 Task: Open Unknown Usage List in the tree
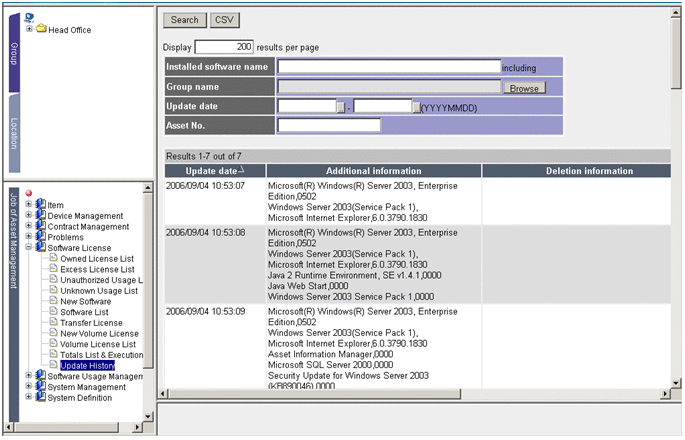click(98, 290)
